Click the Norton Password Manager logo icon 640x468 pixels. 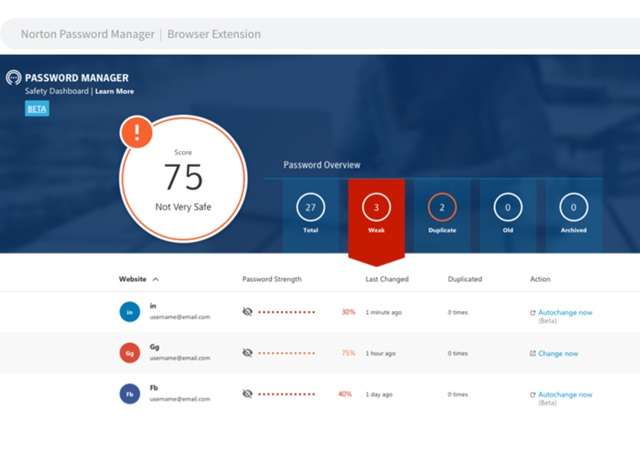coord(13,77)
